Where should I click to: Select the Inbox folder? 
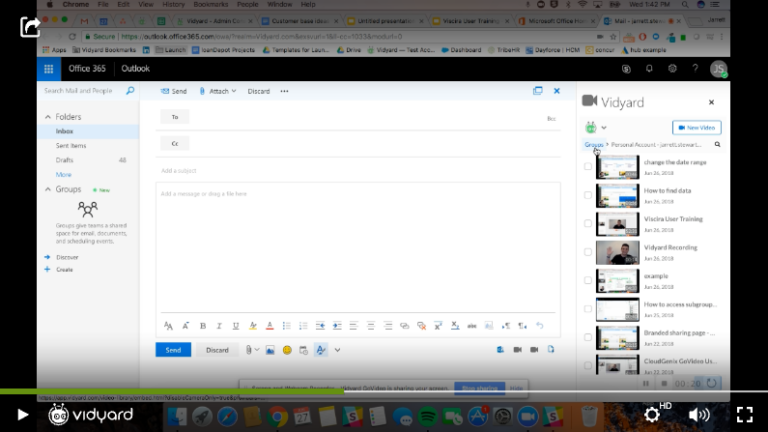[x=65, y=131]
